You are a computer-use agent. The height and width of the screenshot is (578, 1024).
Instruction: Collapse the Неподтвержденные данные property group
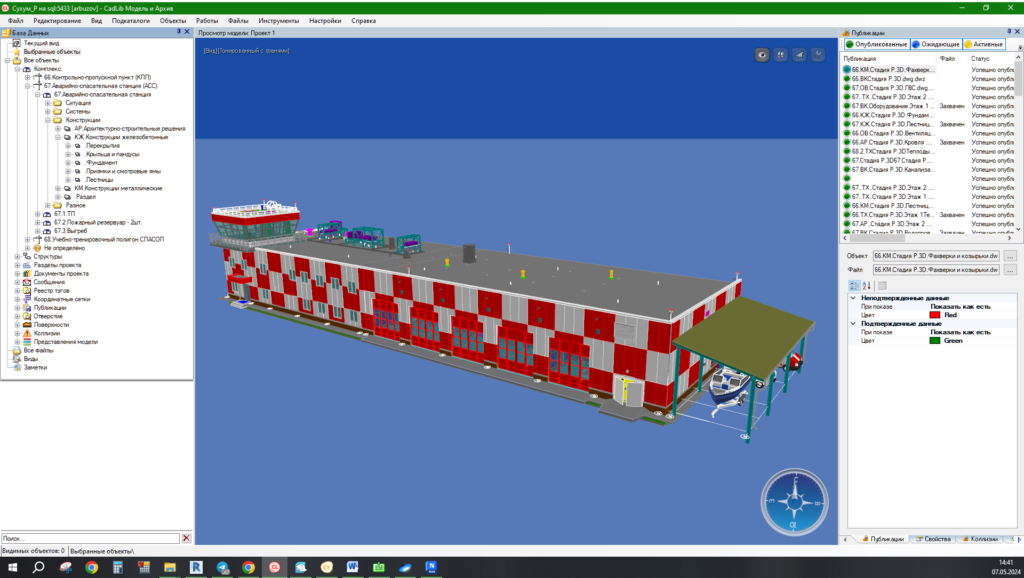tap(852, 297)
